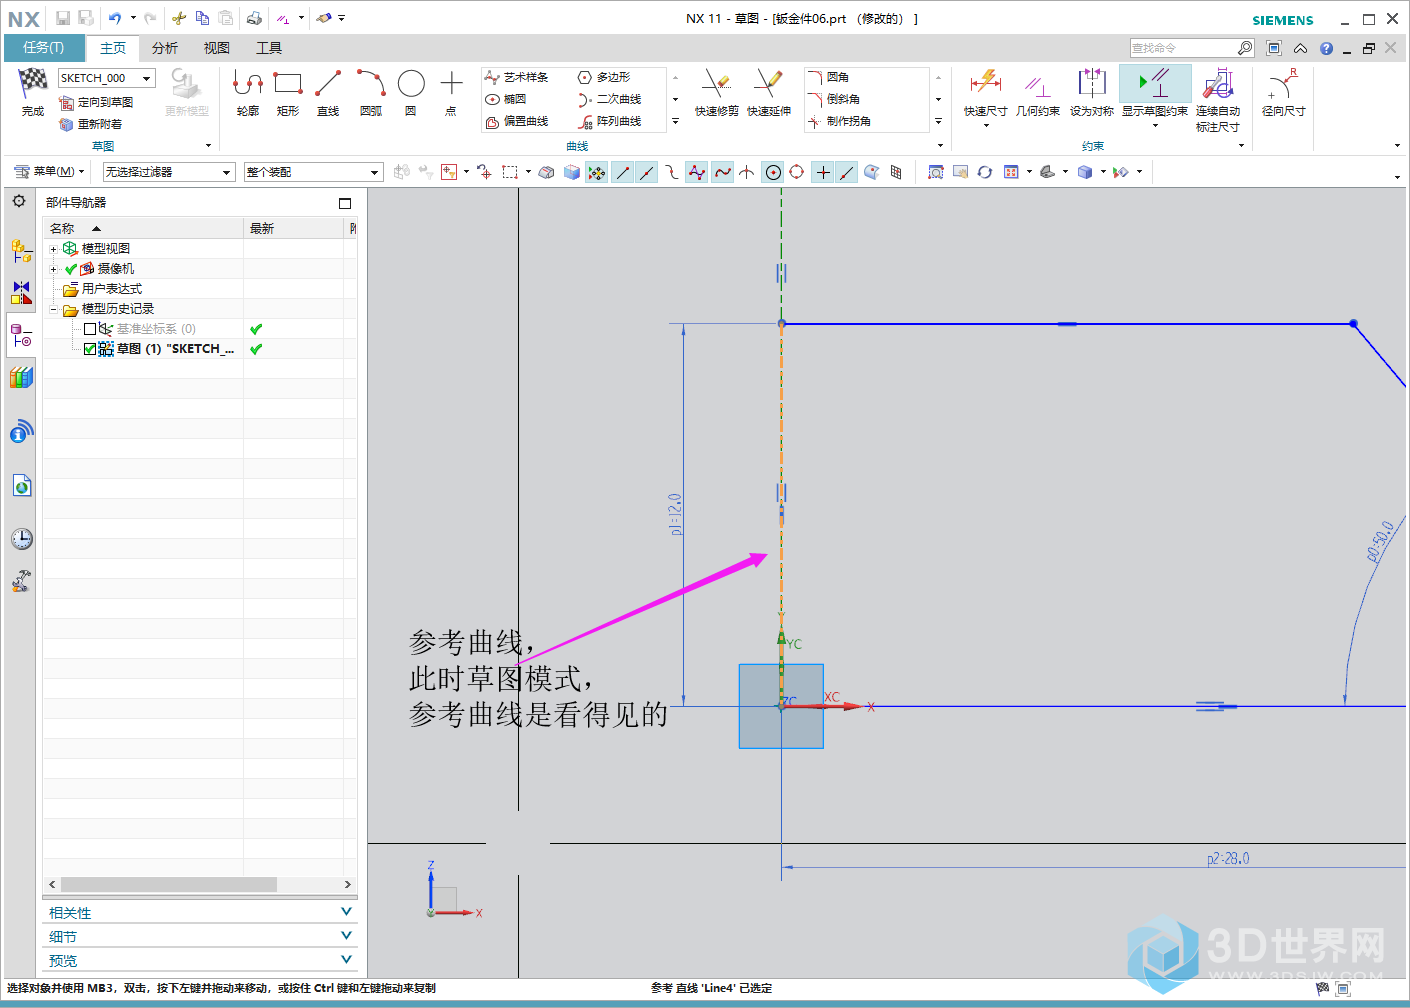Expand the 模型视图 tree node
Viewport: 1410px width, 1008px height.
coord(54,249)
